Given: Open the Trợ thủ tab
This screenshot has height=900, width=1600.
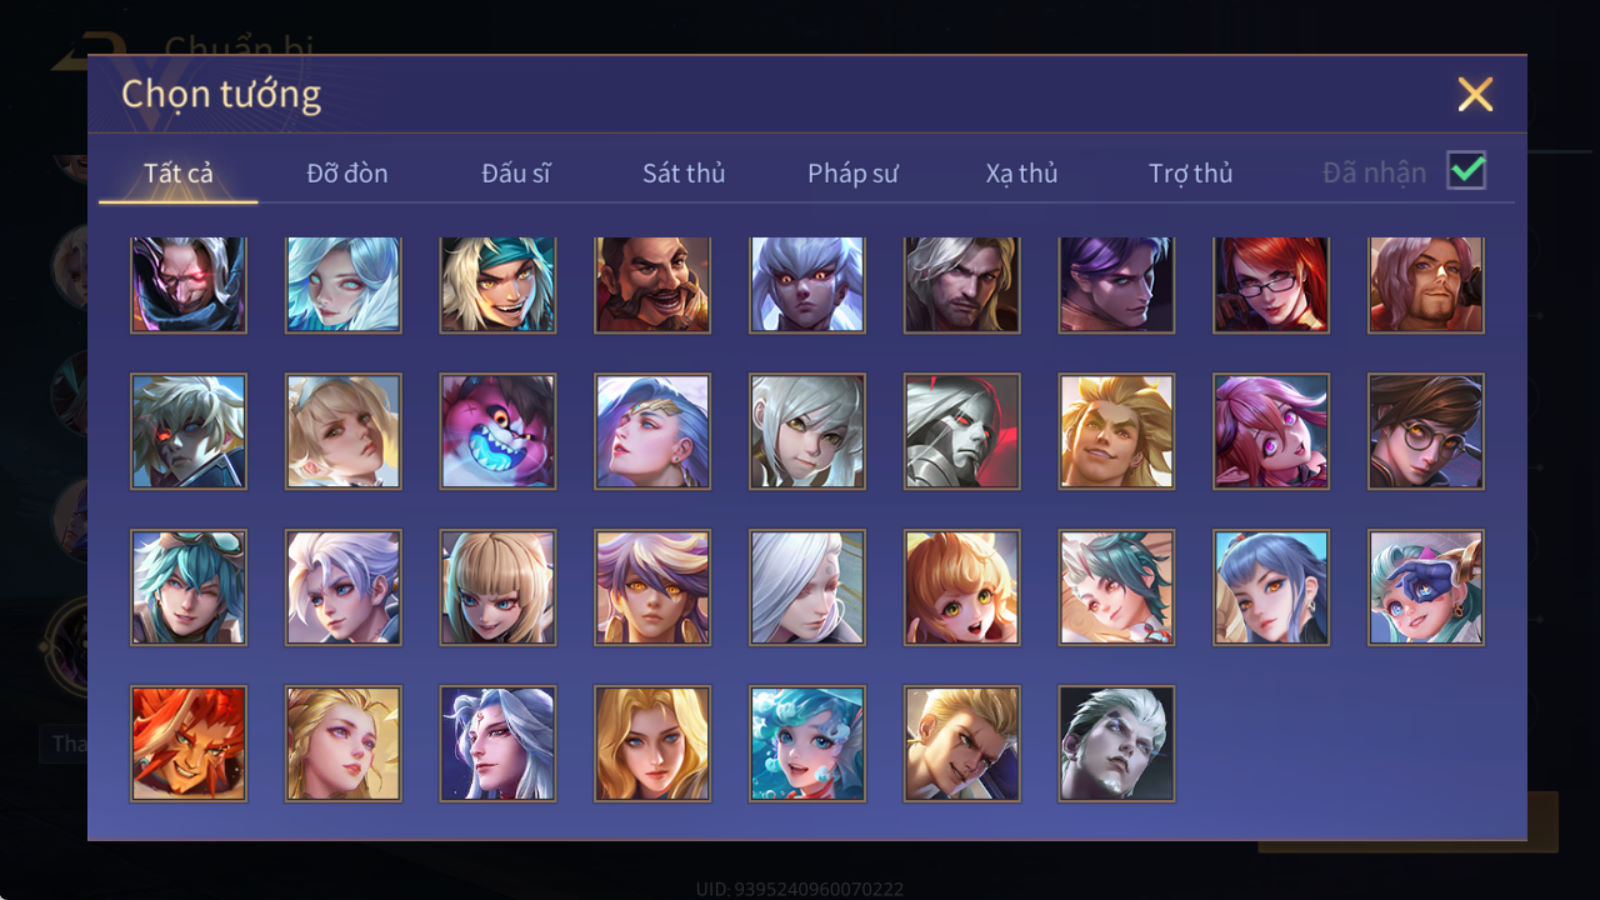Looking at the screenshot, I should coord(1190,173).
